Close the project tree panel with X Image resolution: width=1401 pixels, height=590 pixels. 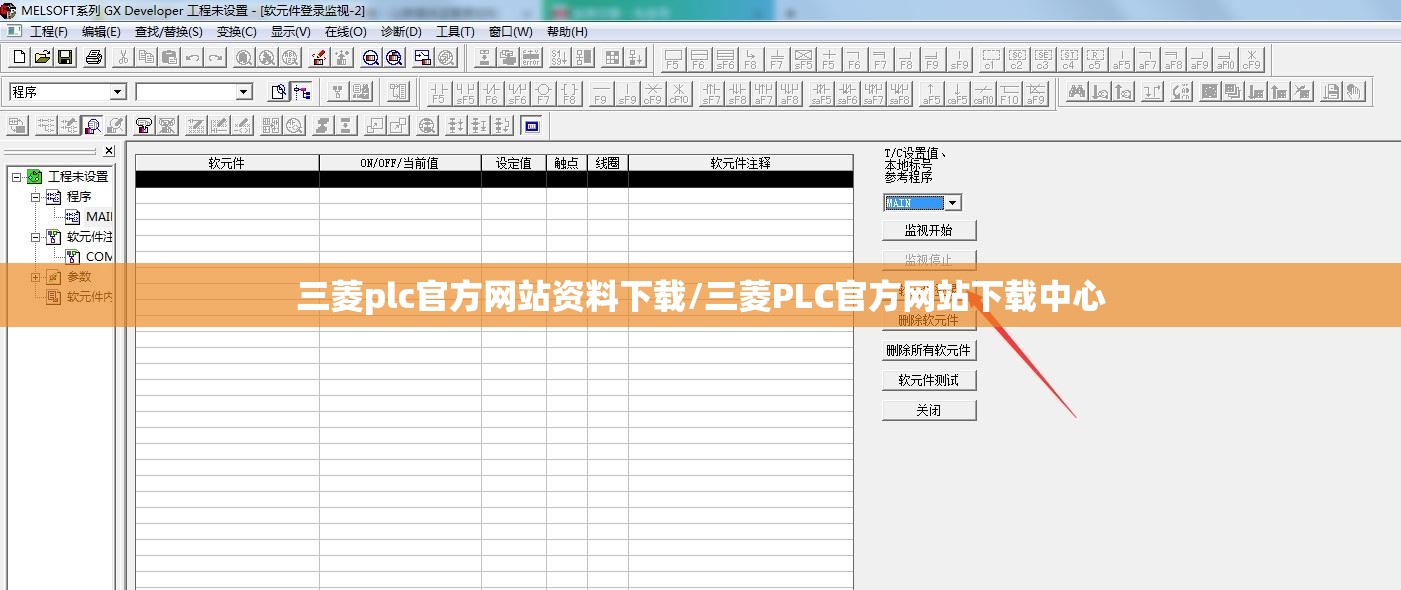(x=108, y=151)
